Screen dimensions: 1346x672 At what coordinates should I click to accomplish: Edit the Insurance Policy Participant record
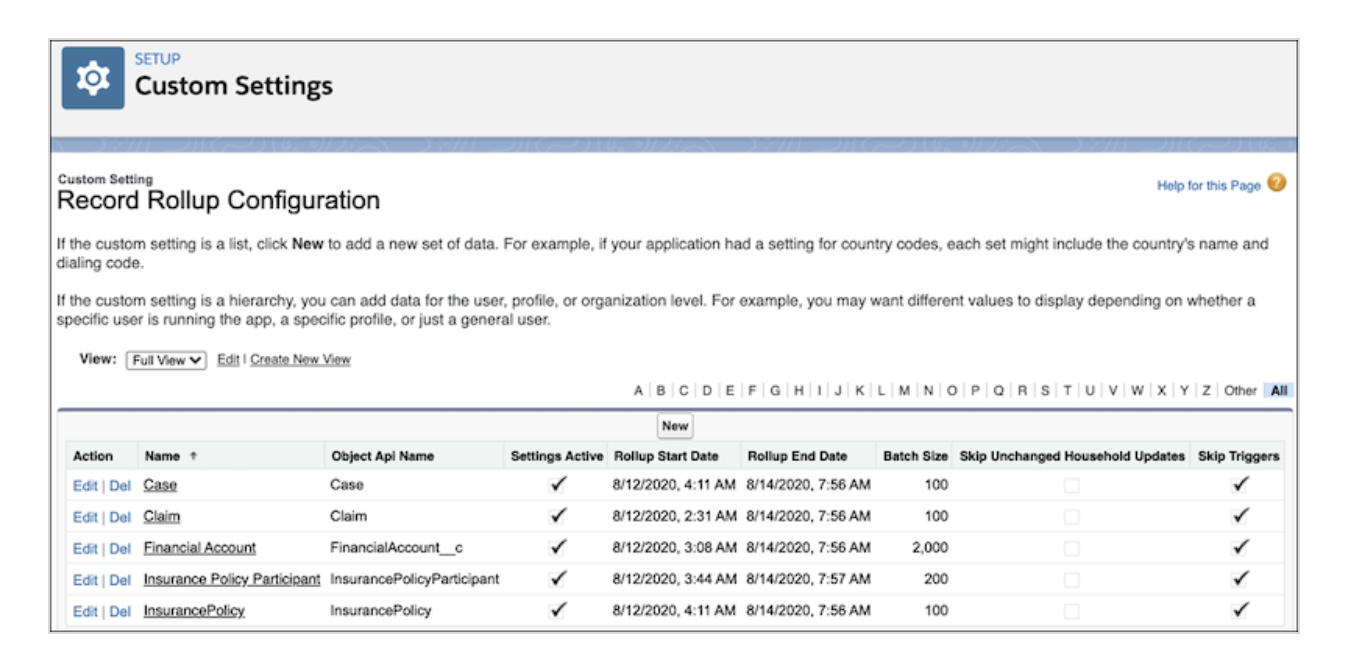click(x=85, y=579)
